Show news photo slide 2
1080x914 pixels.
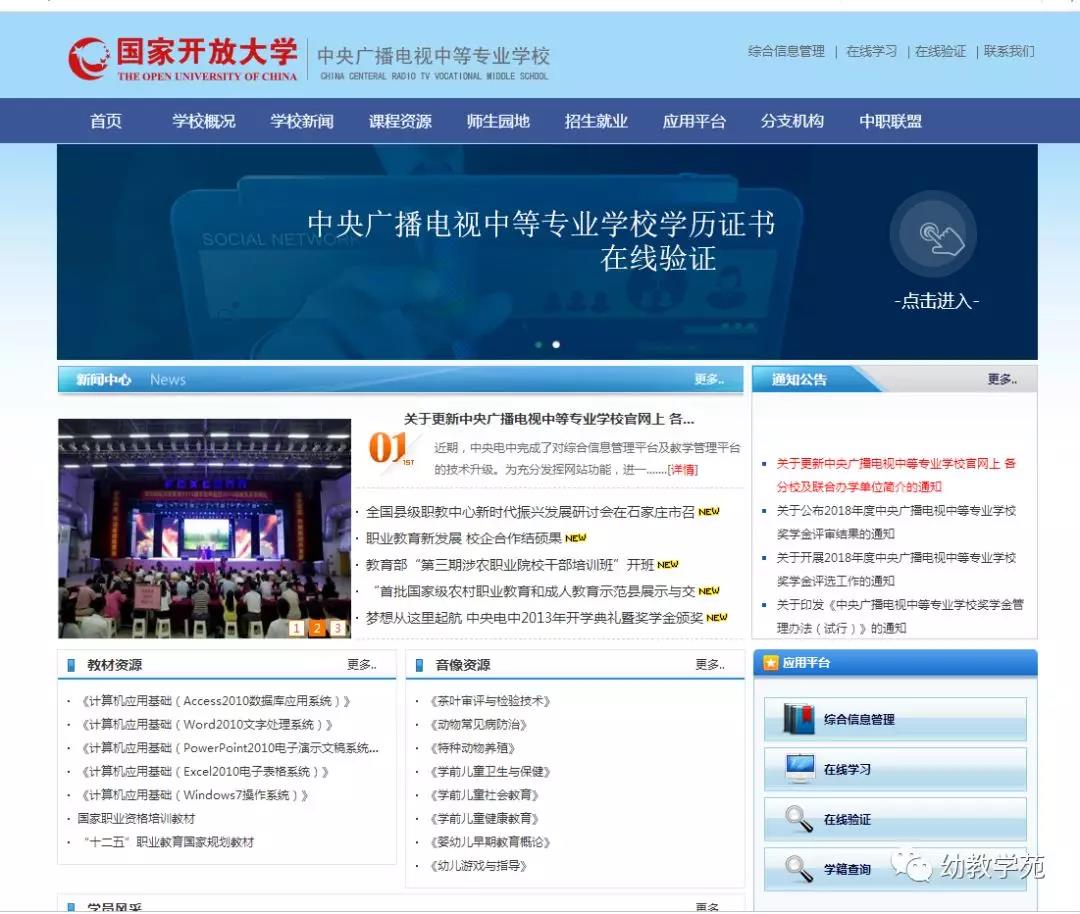tap(317, 627)
